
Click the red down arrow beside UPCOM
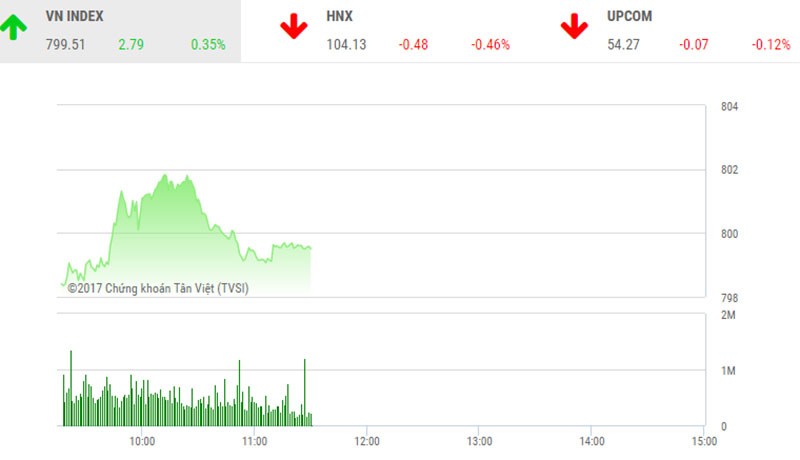click(574, 27)
